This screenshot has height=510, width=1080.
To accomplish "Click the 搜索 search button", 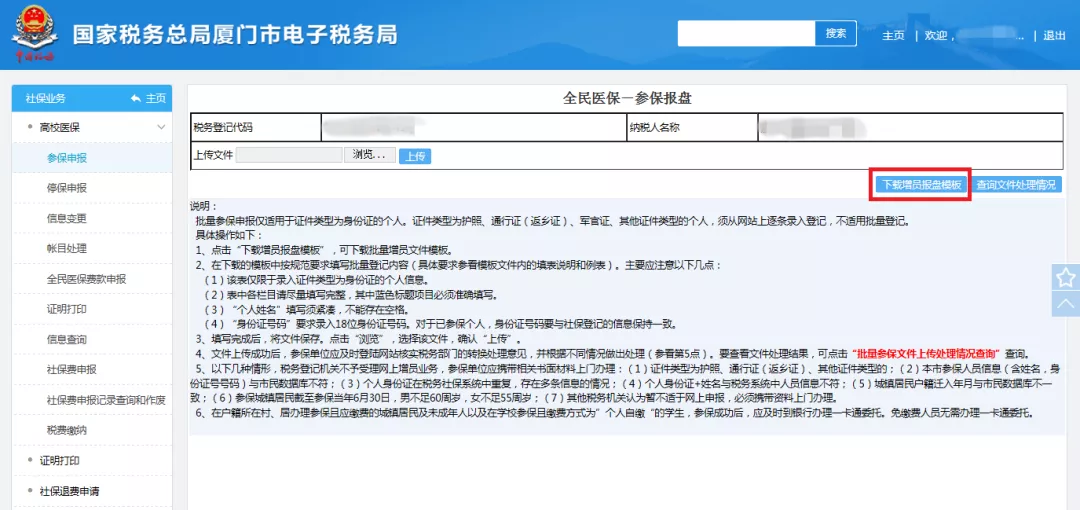I will click(x=835, y=33).
